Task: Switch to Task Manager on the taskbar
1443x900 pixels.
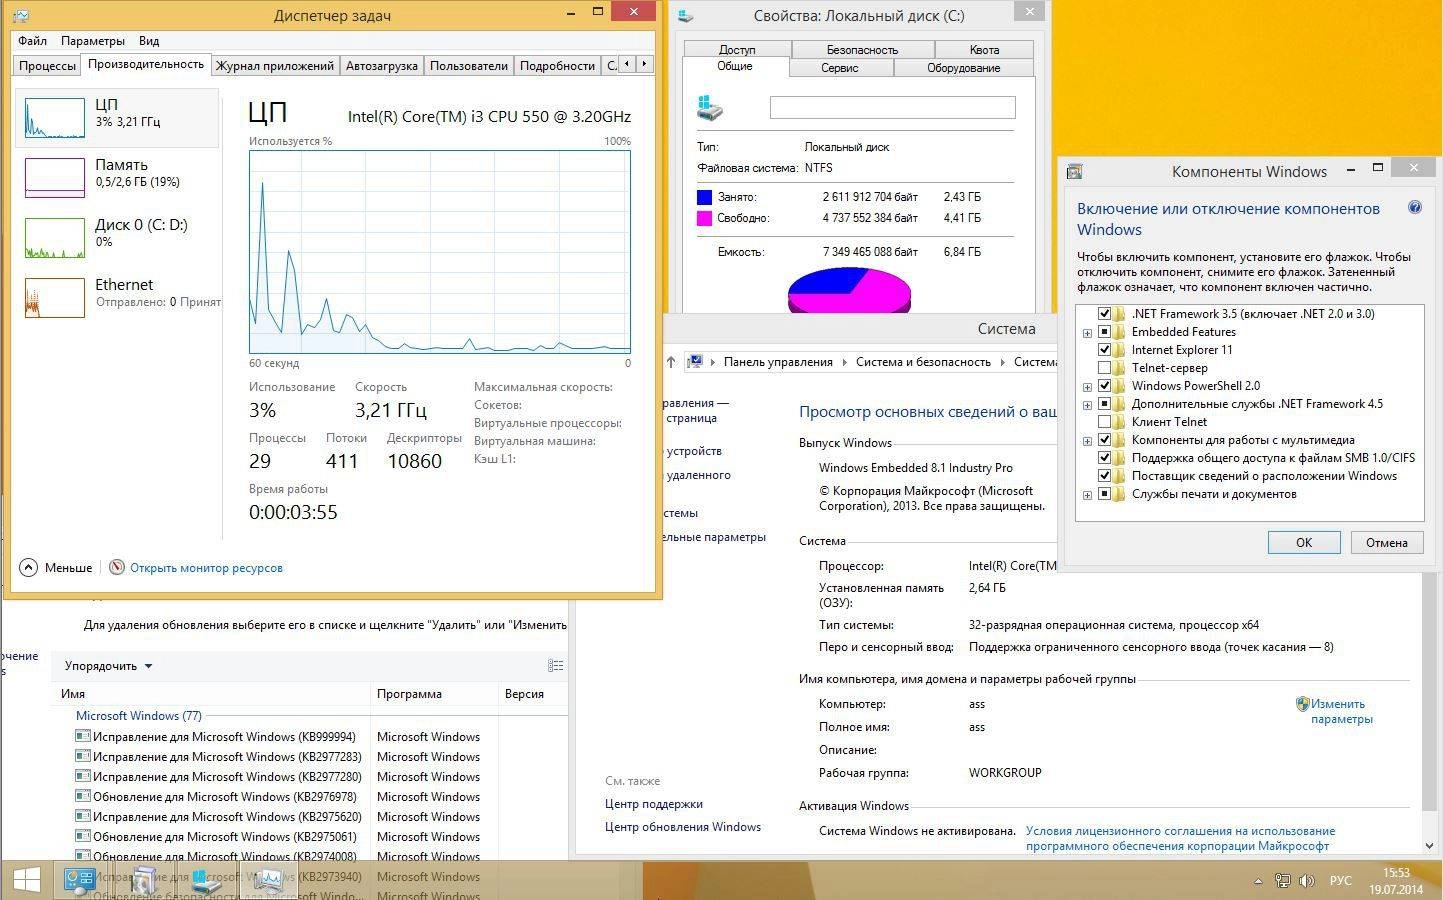Action: 269,880
